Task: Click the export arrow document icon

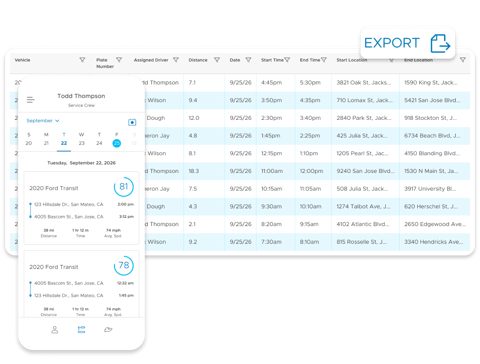Action: click(x=440, y=43)
